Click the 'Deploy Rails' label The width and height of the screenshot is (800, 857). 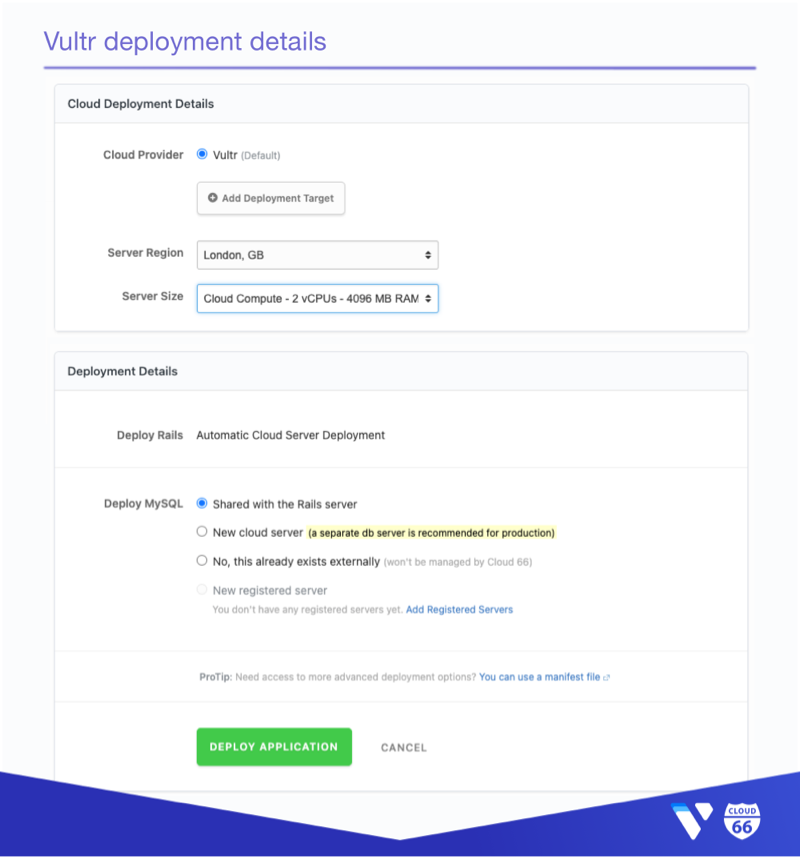tap(150, 435)
